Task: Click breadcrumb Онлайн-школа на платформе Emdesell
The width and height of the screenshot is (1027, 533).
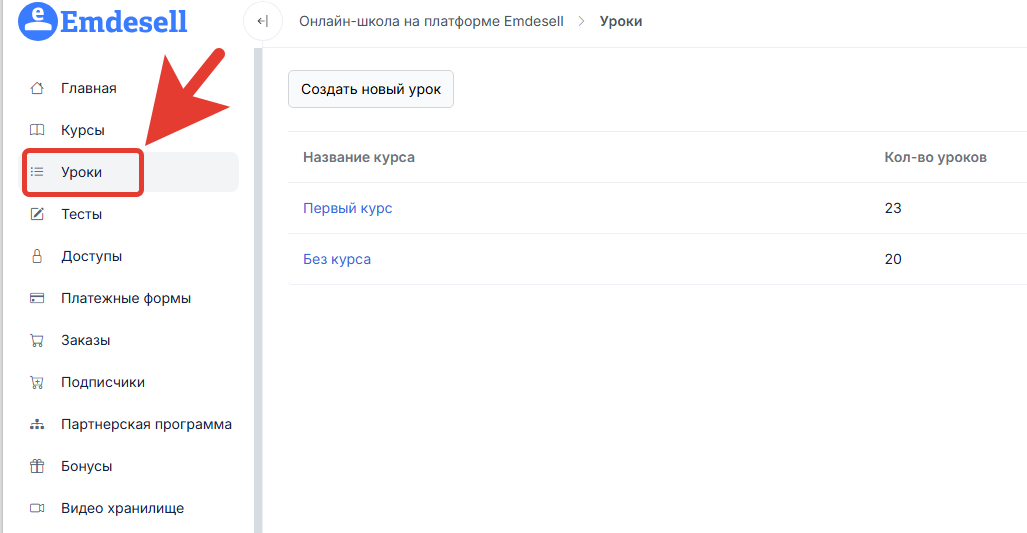Action: [431, 21]
